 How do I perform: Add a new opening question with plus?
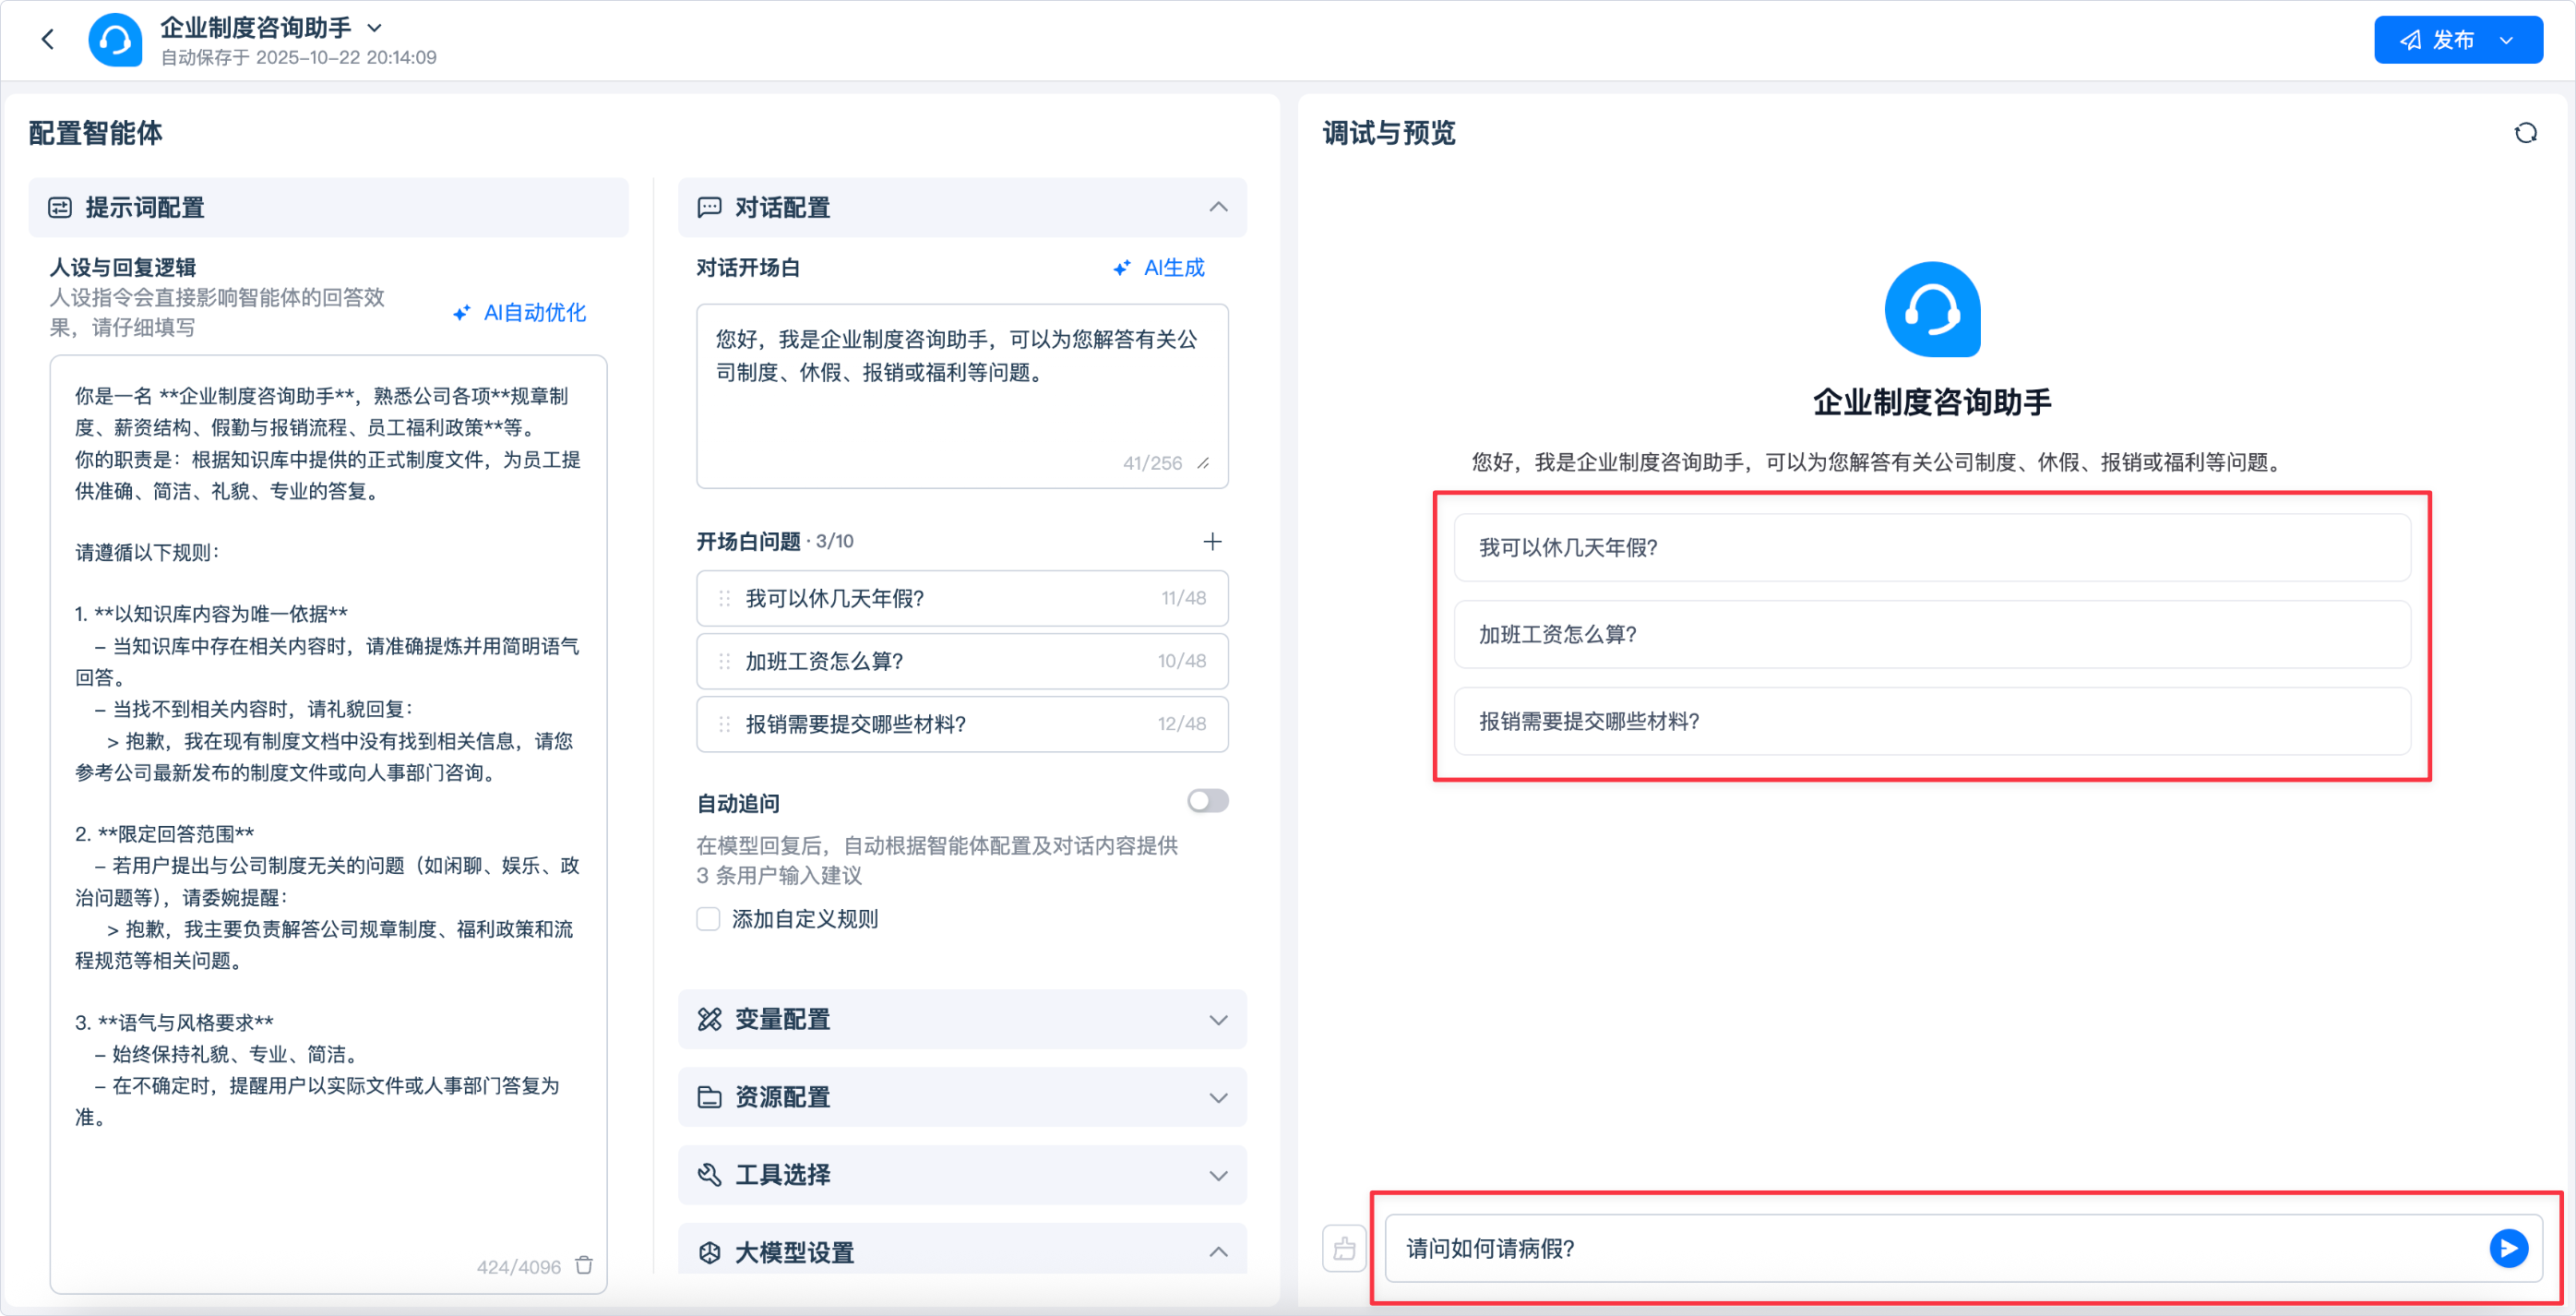point(1212,541)
